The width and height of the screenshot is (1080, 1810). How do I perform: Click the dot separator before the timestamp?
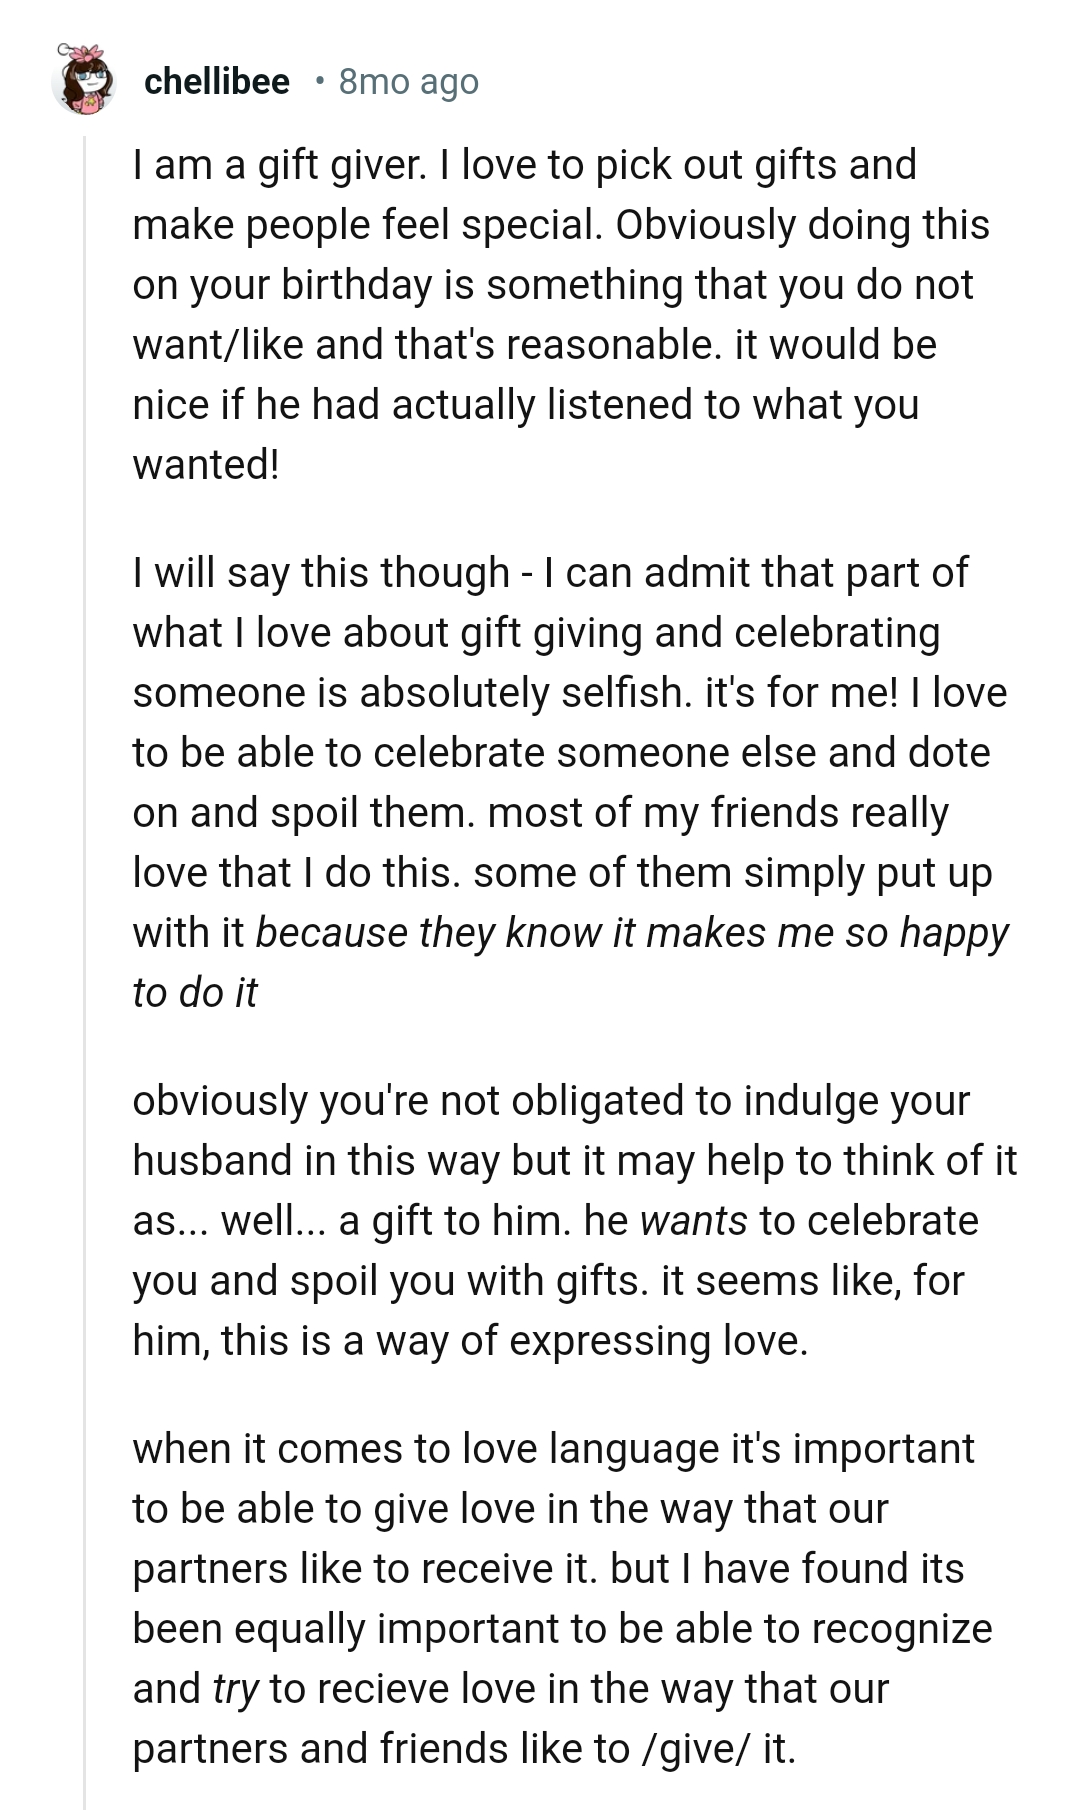(x=318, y=81)
